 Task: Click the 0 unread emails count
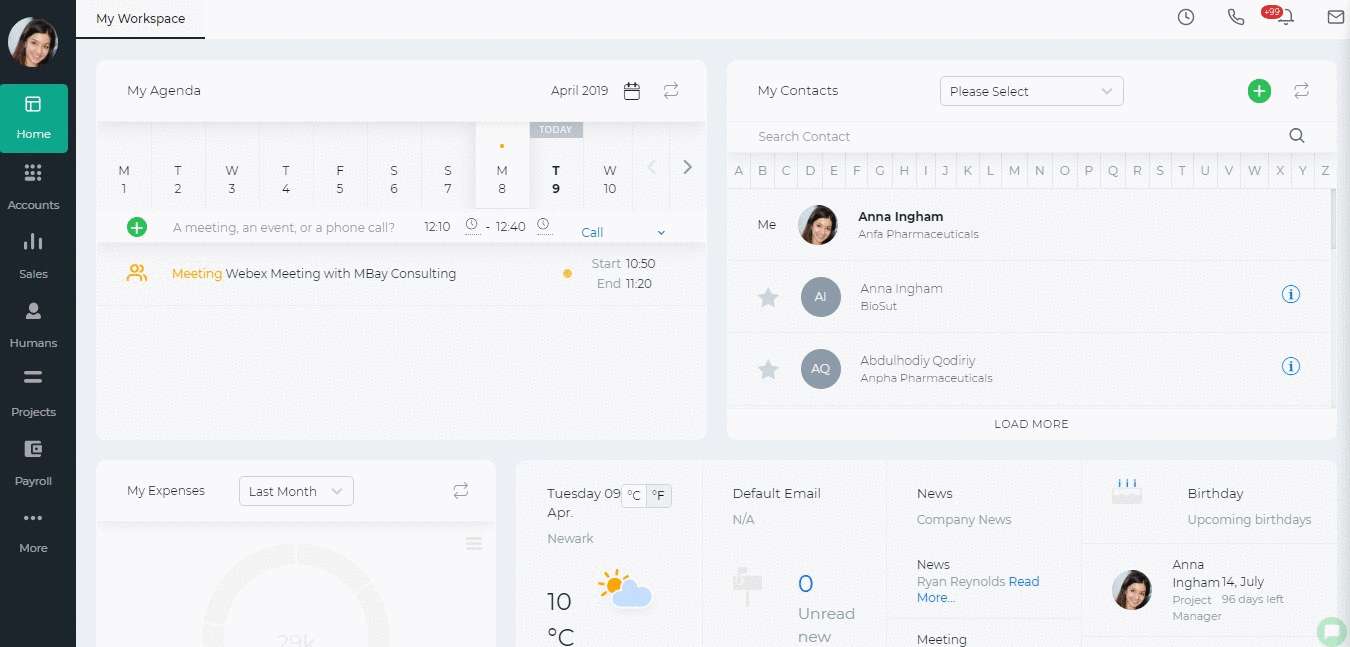point(805,584)
